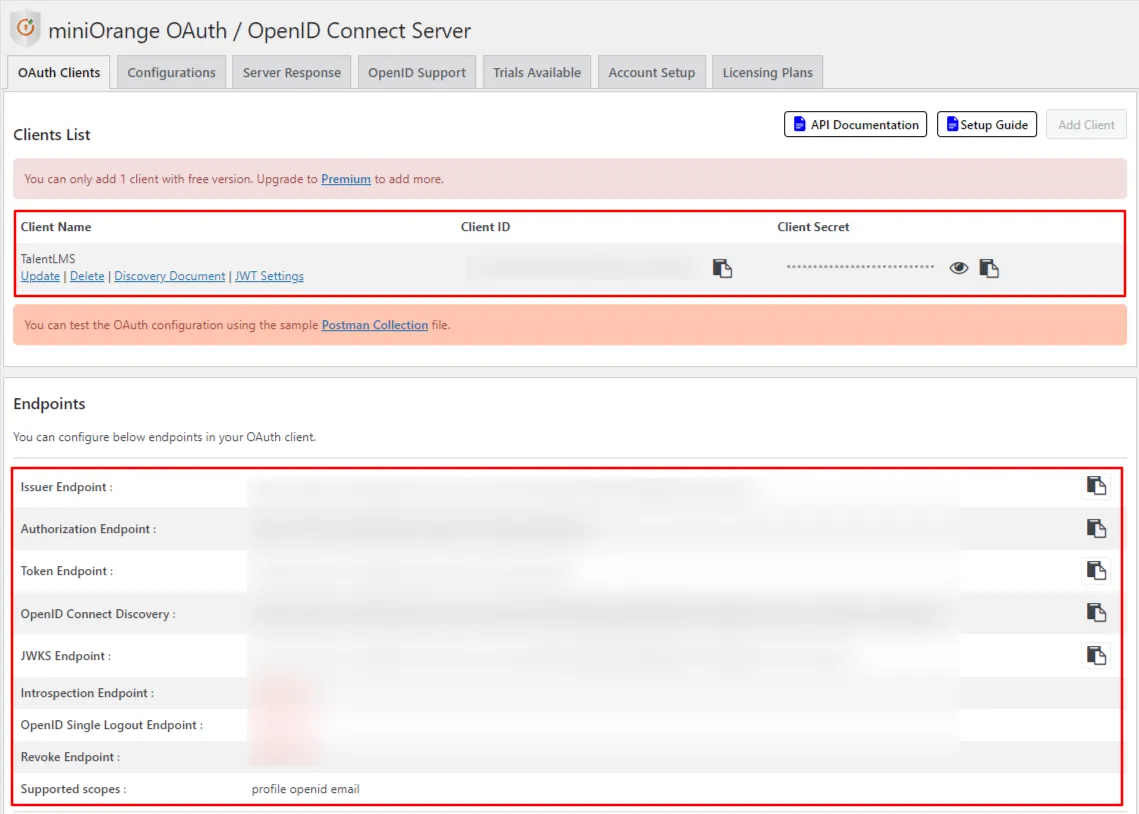Open the API Documentation button
Viewport: 1139px width, 814px height.
855,124
